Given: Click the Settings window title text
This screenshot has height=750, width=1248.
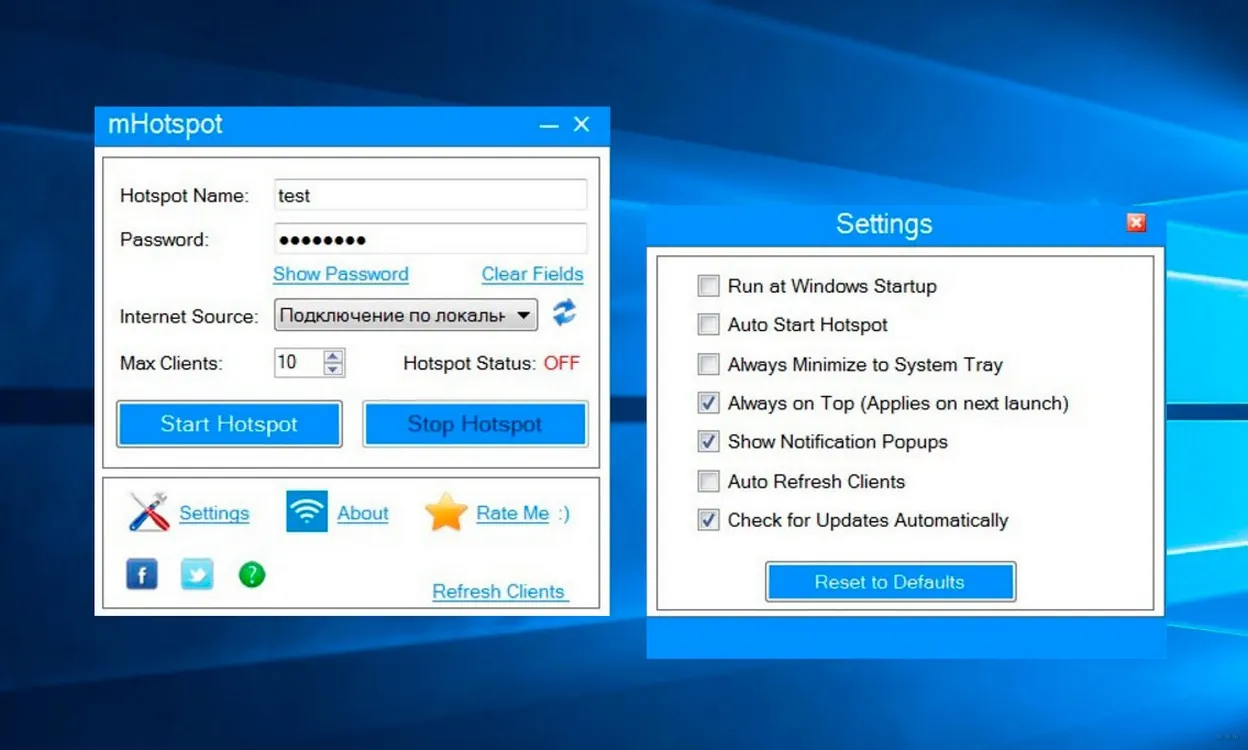Looking at the screenshot, I should (x=884, y=224).
